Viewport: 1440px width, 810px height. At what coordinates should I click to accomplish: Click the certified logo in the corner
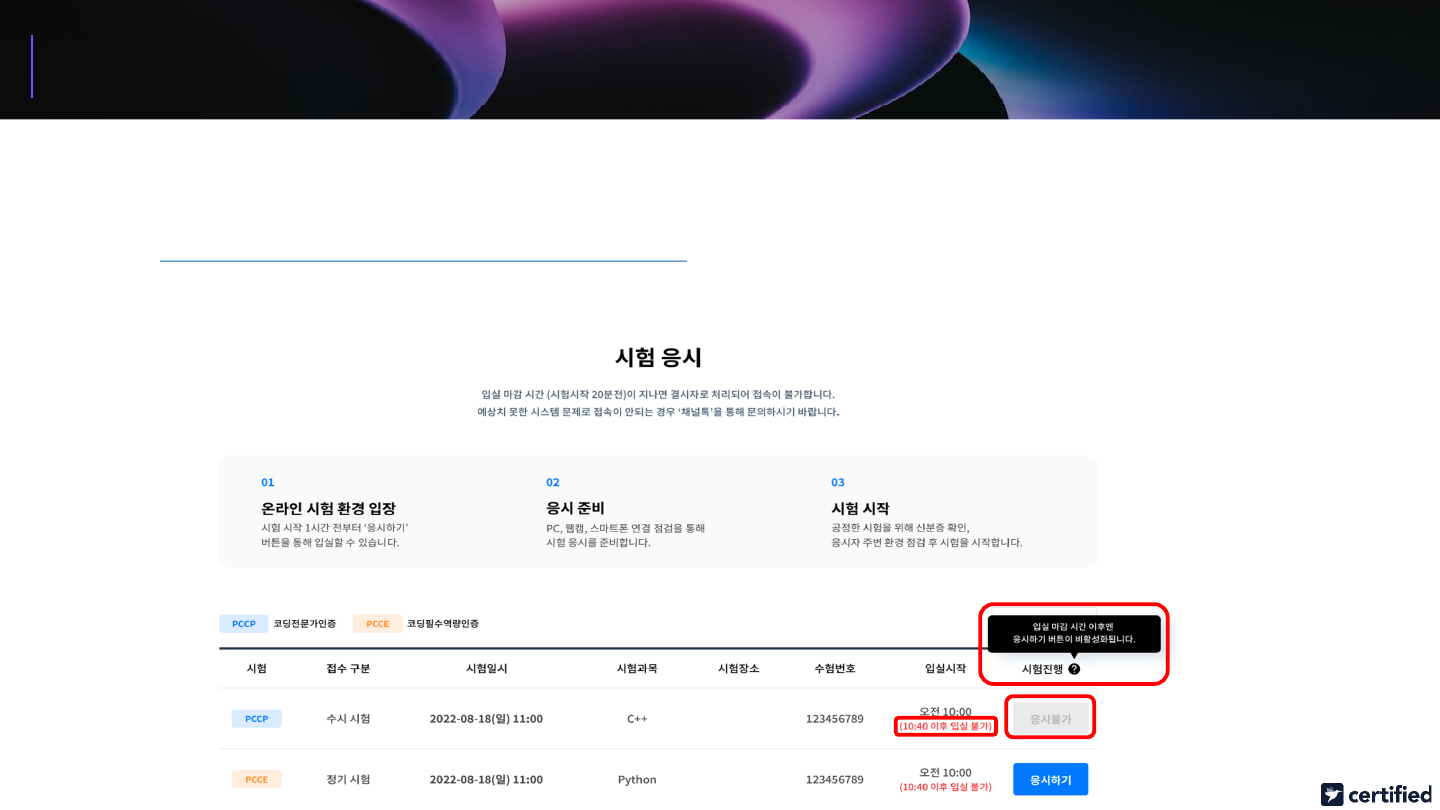click(x=1376, y=794)
